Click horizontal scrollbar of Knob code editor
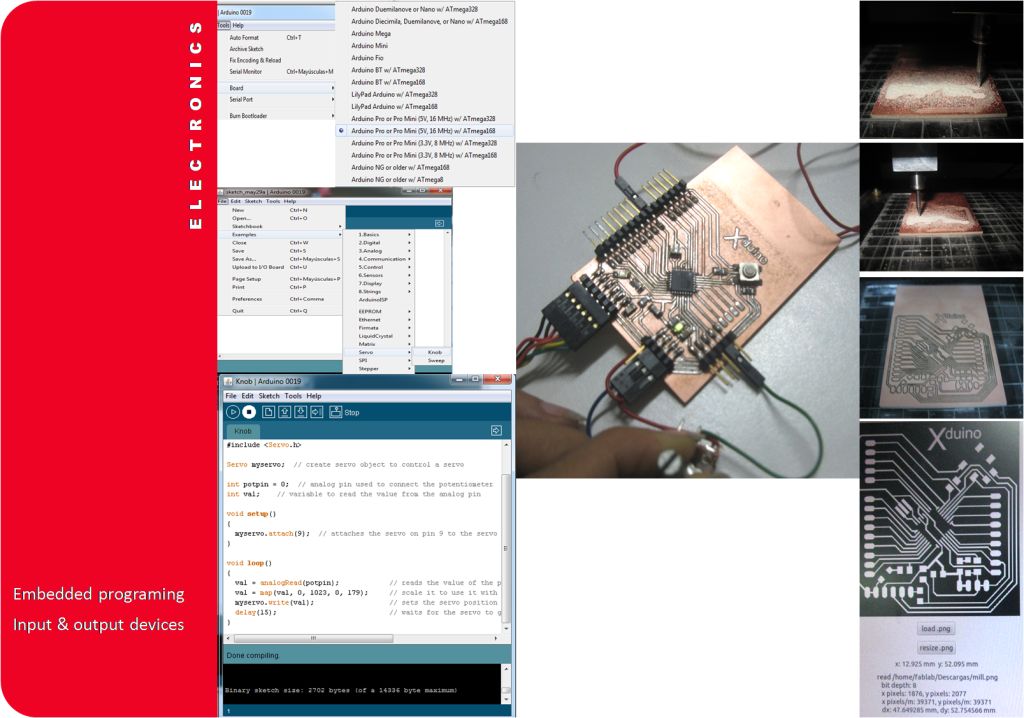This screenshot has height=718, width=1024. [x=313, y=638]
